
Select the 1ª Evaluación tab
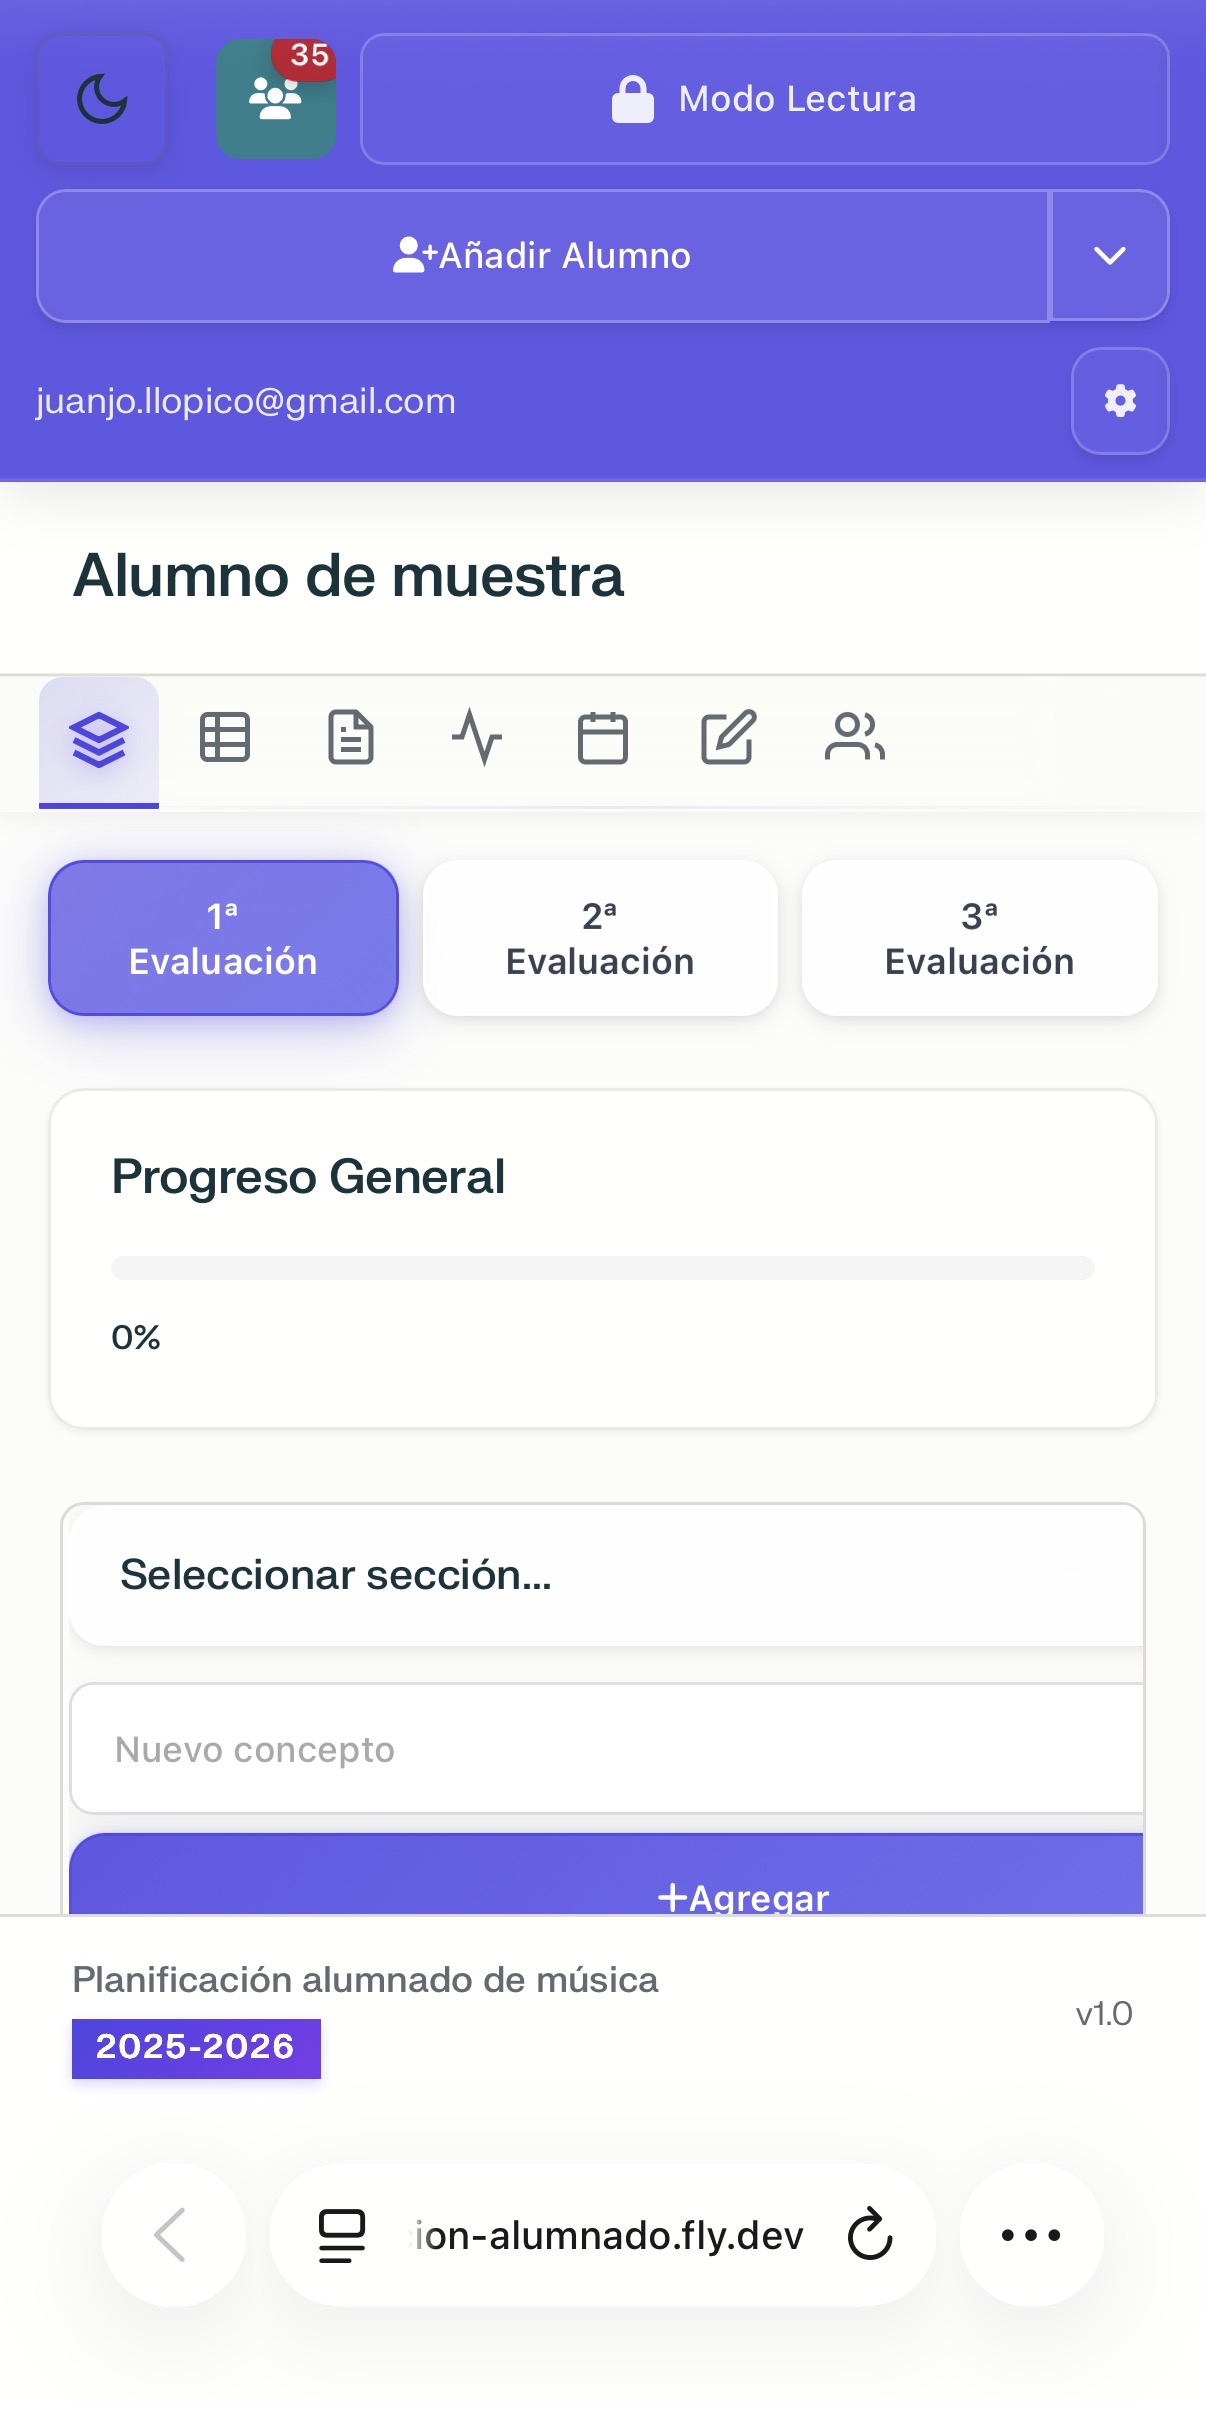click(x=223, y=938)
